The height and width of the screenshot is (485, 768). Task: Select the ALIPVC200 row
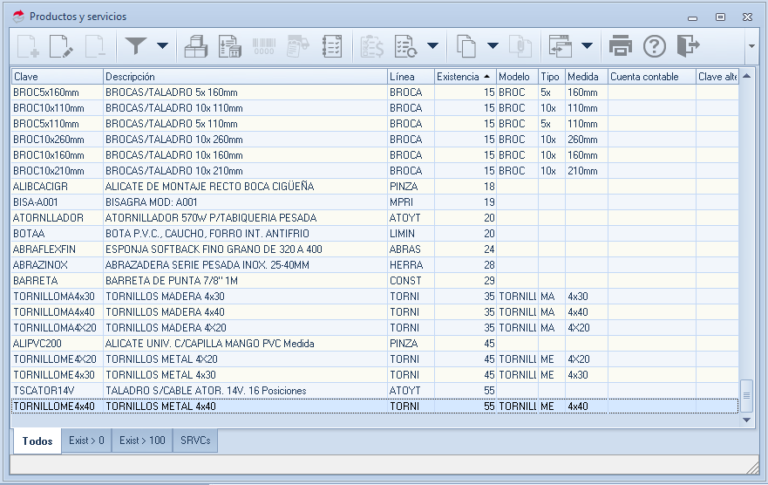point(375,343)
